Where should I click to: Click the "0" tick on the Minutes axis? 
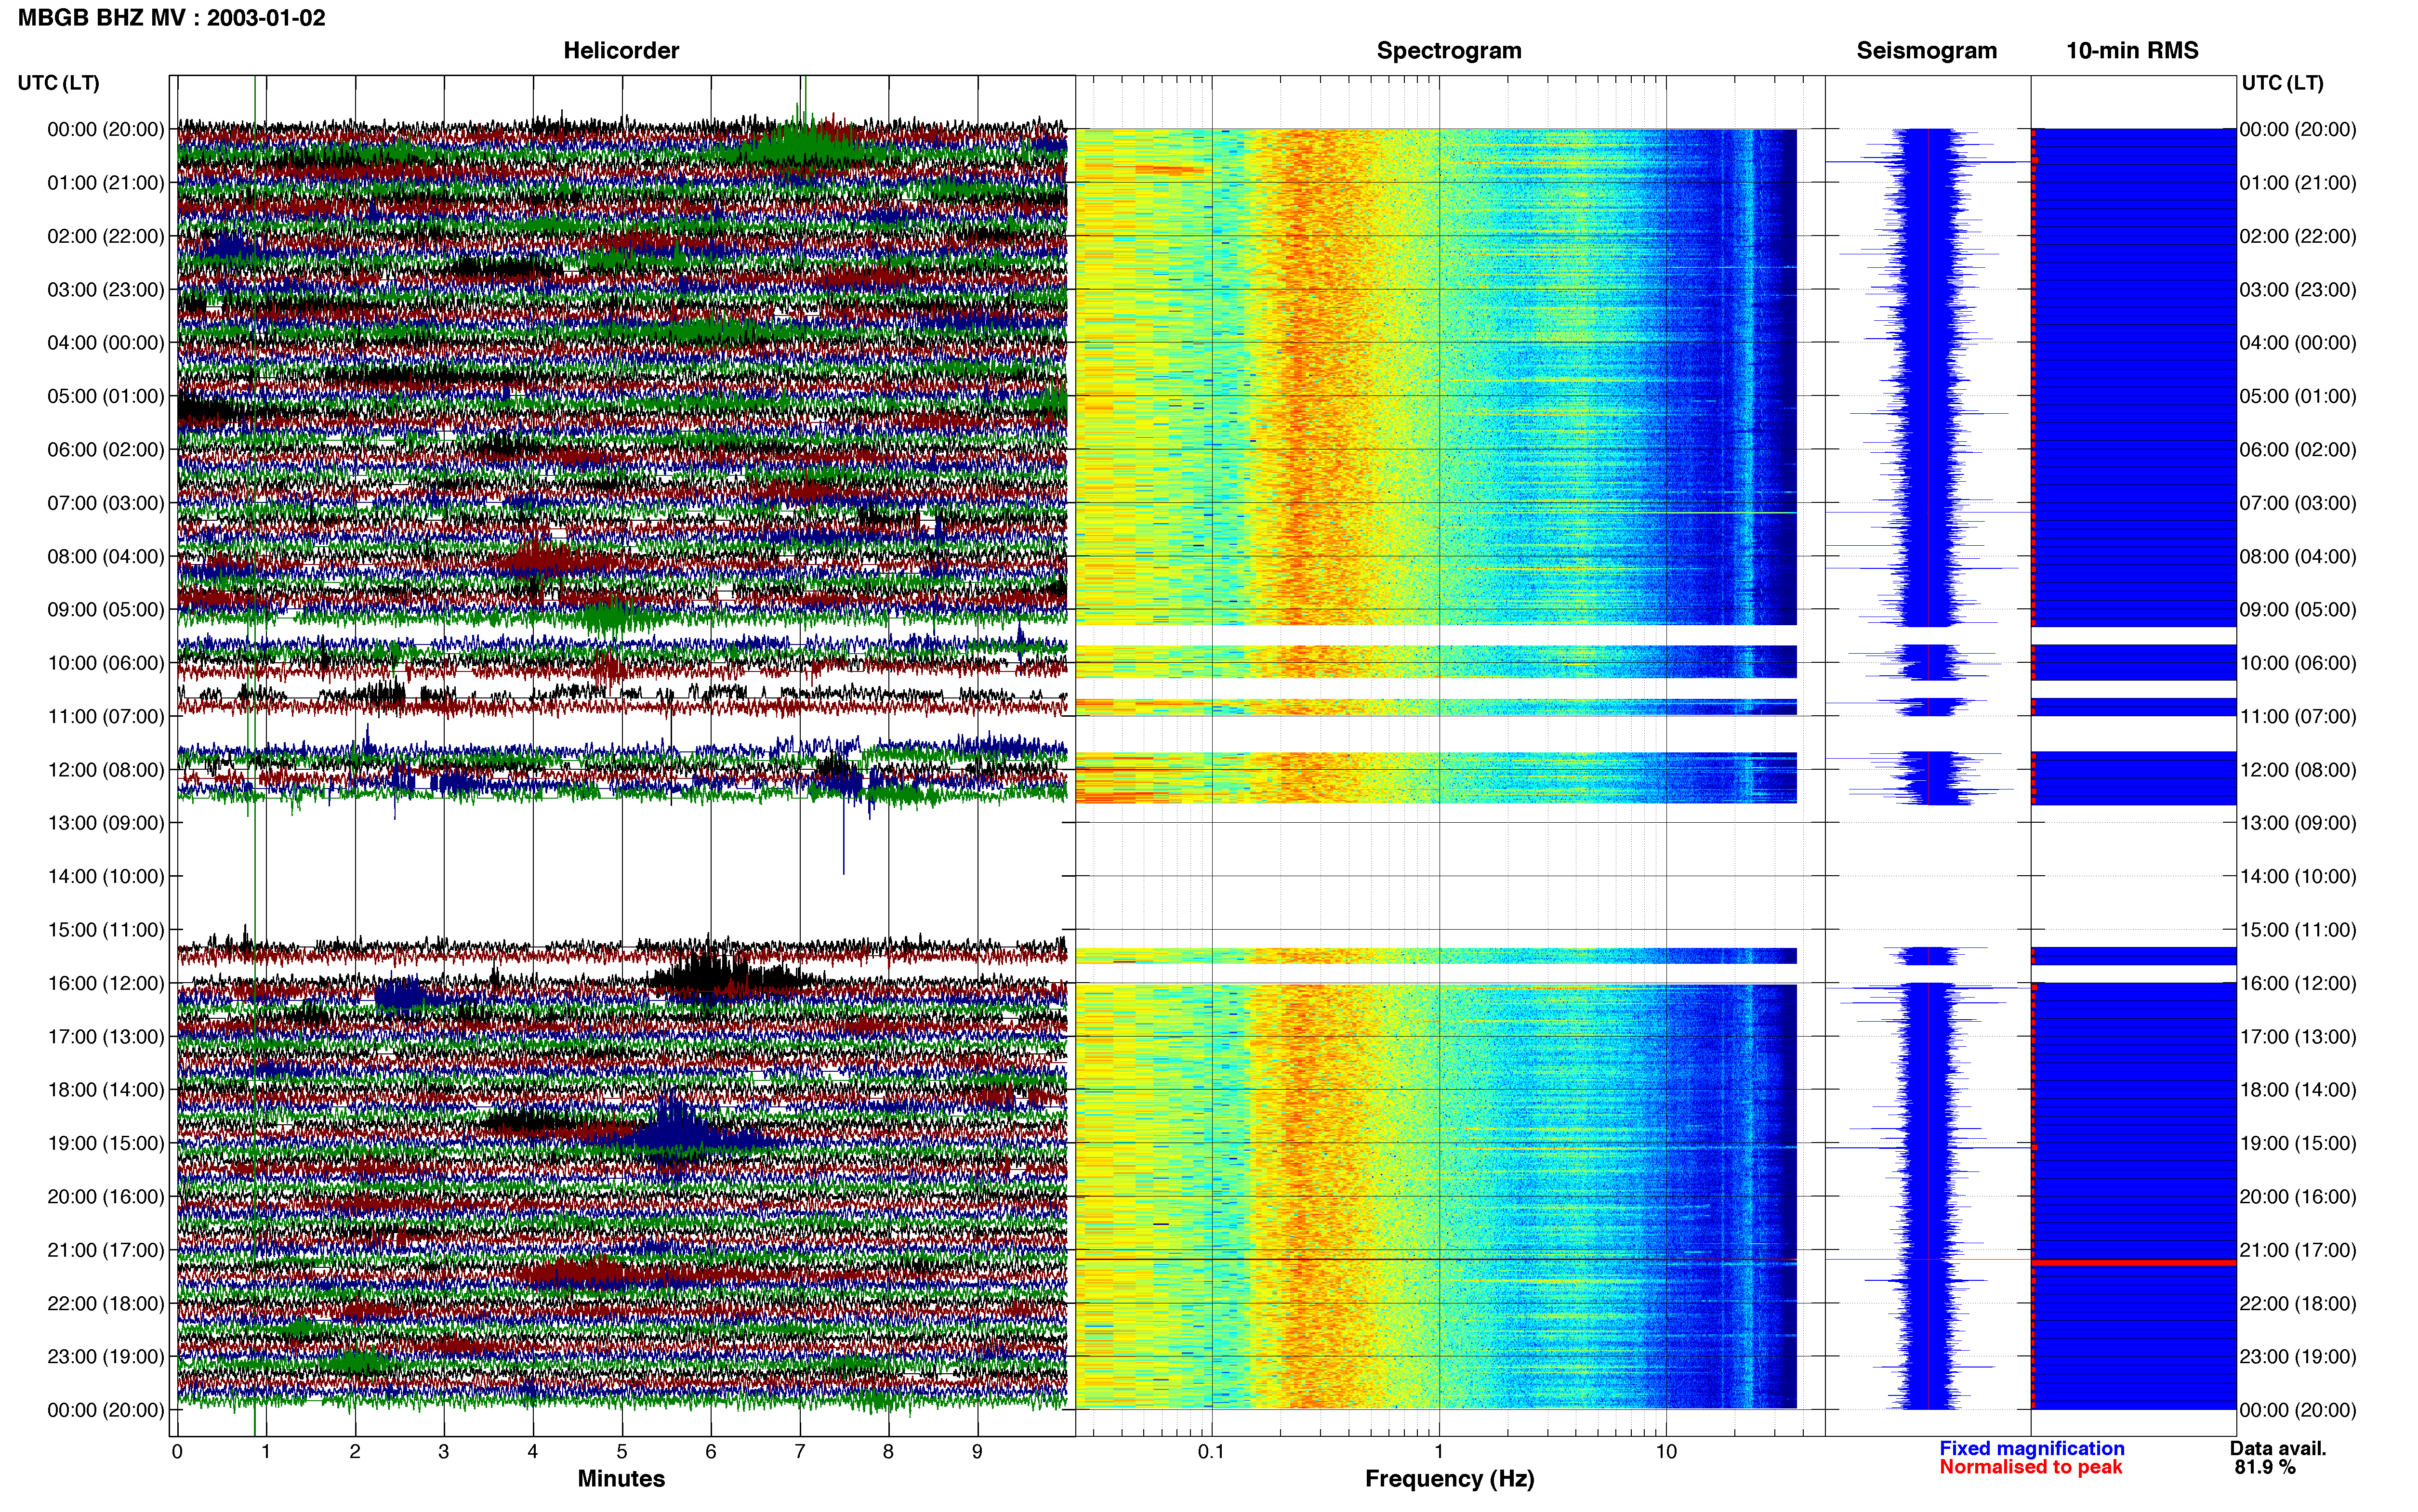[x=177, y=1451]
